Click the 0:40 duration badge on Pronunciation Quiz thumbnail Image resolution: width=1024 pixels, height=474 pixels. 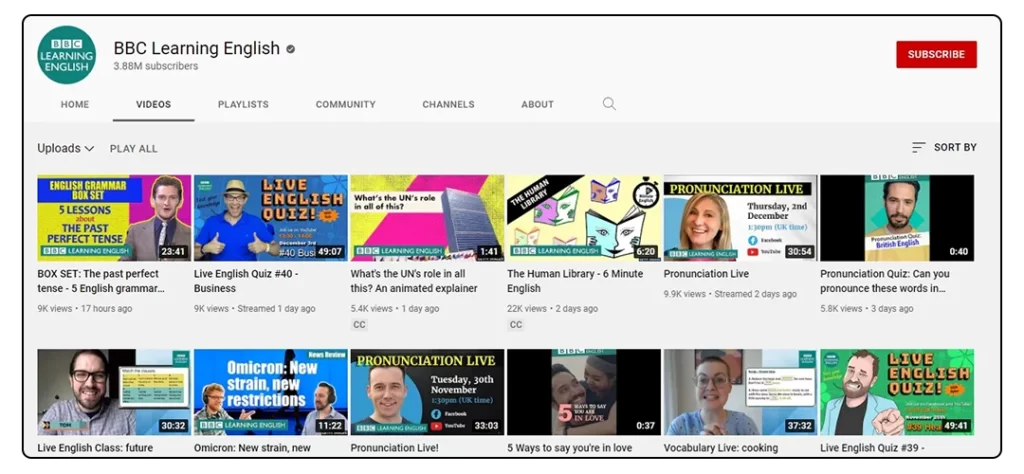pos(958,251)
